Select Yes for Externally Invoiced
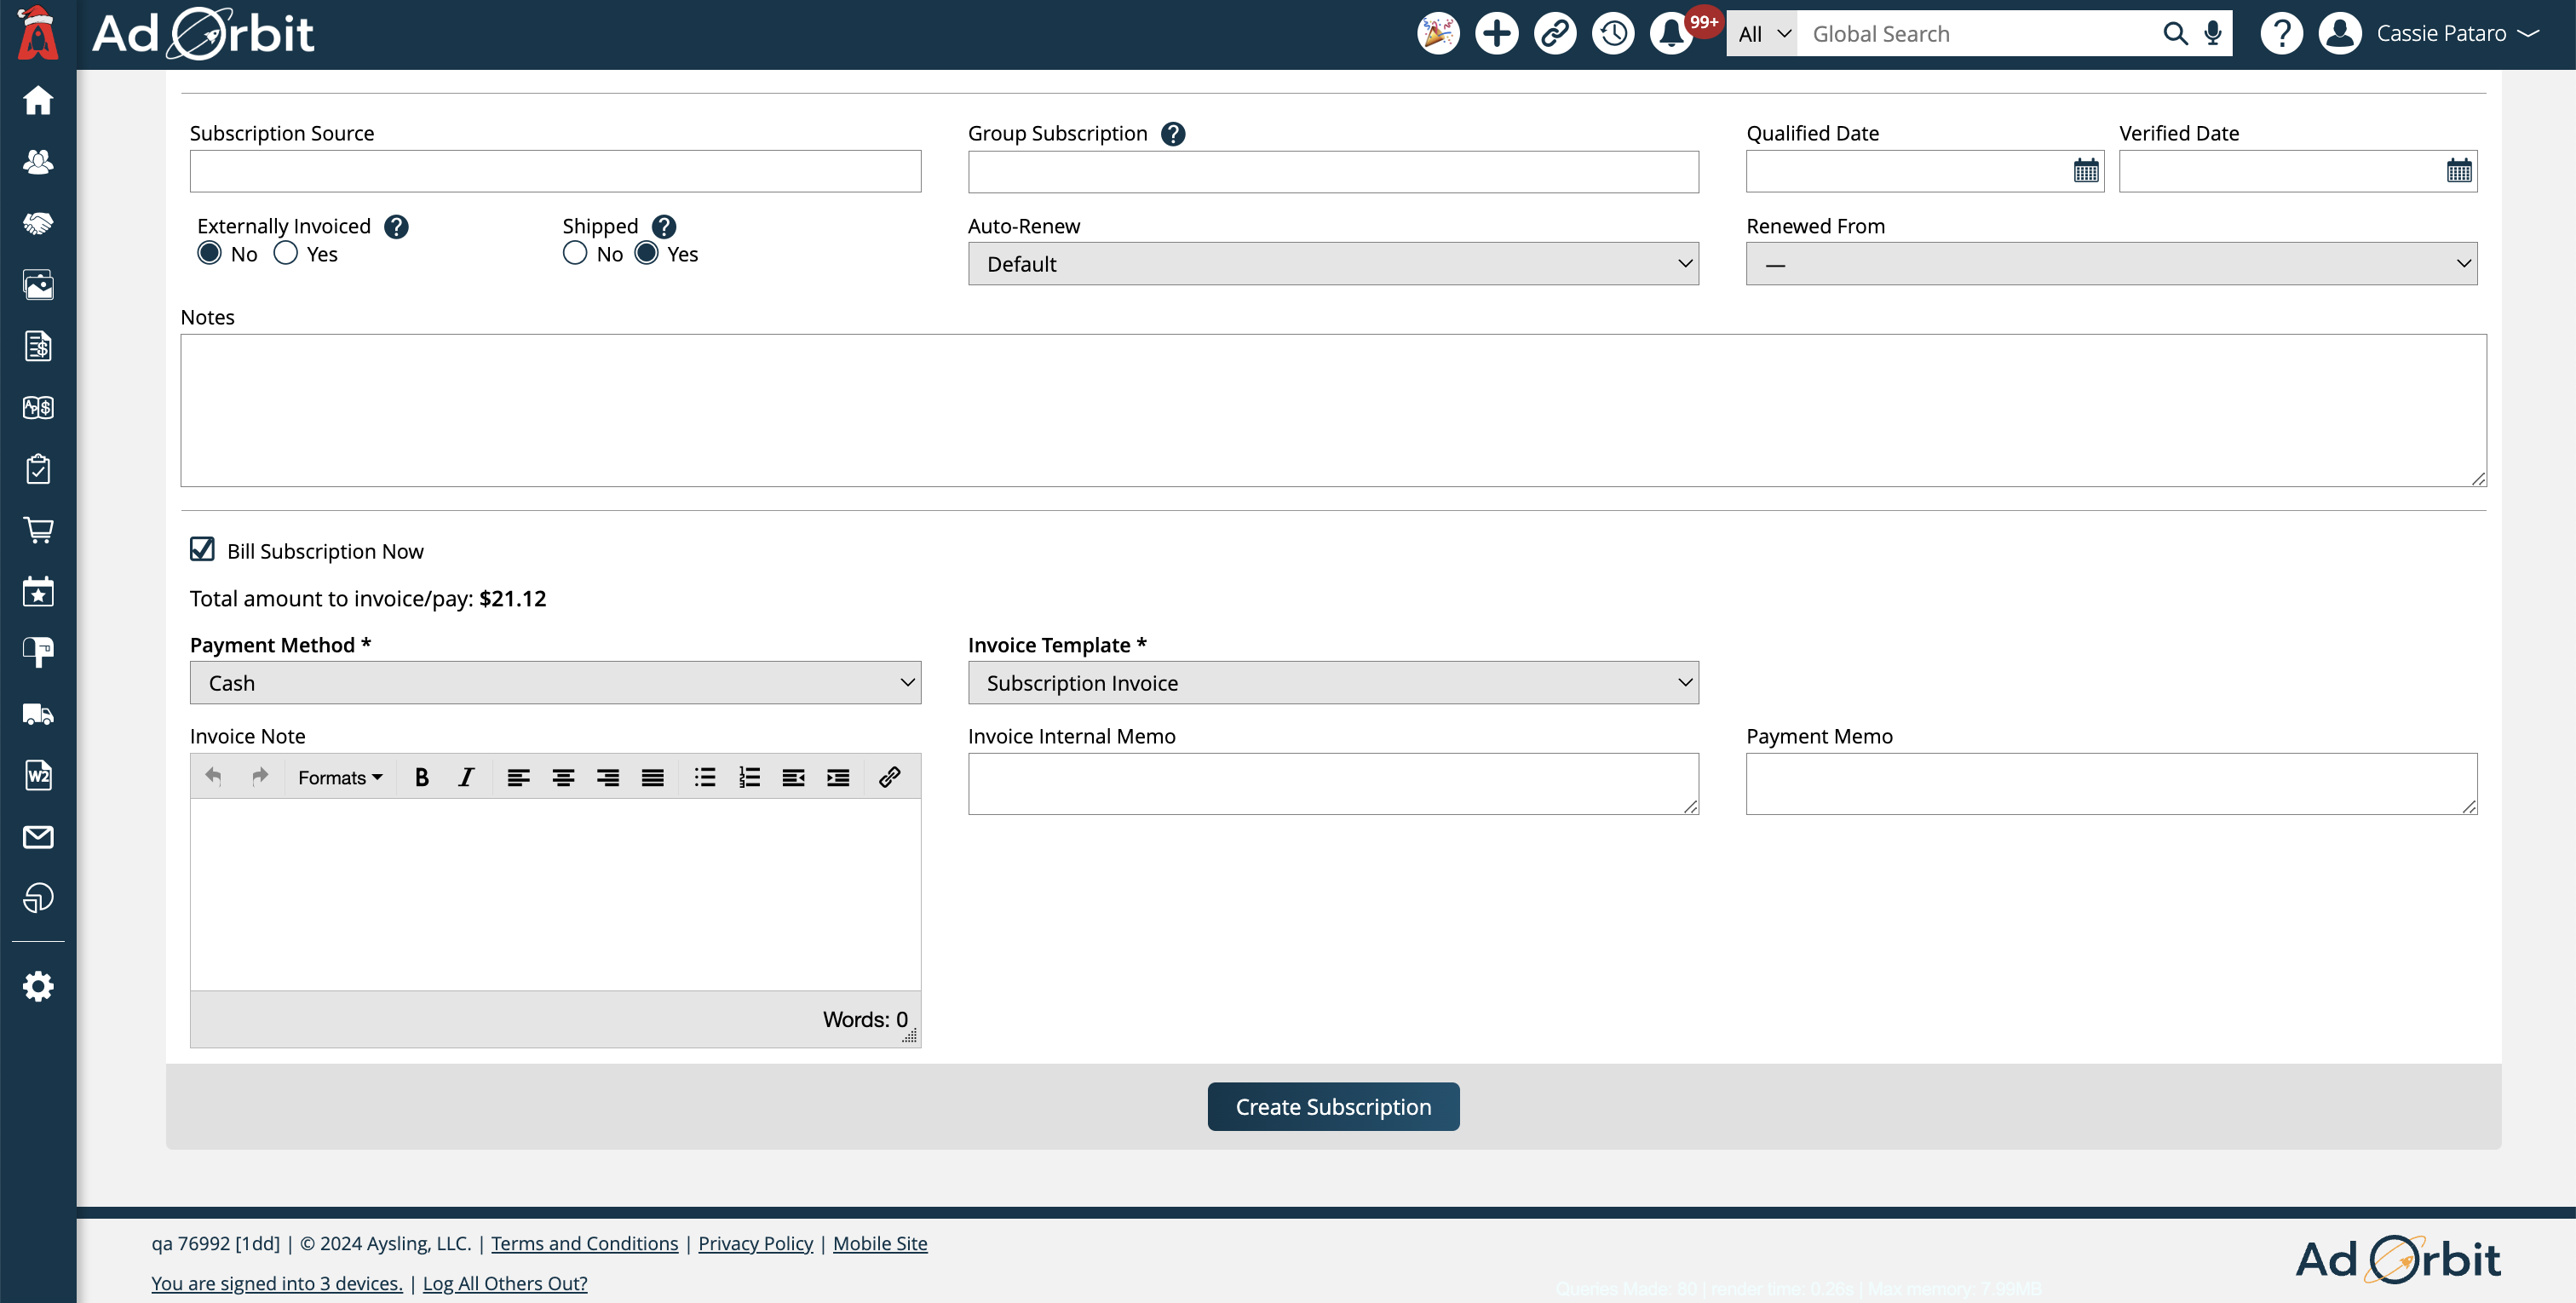The height and width of the screenshot is (1303, 2576). tap(286, 253)
